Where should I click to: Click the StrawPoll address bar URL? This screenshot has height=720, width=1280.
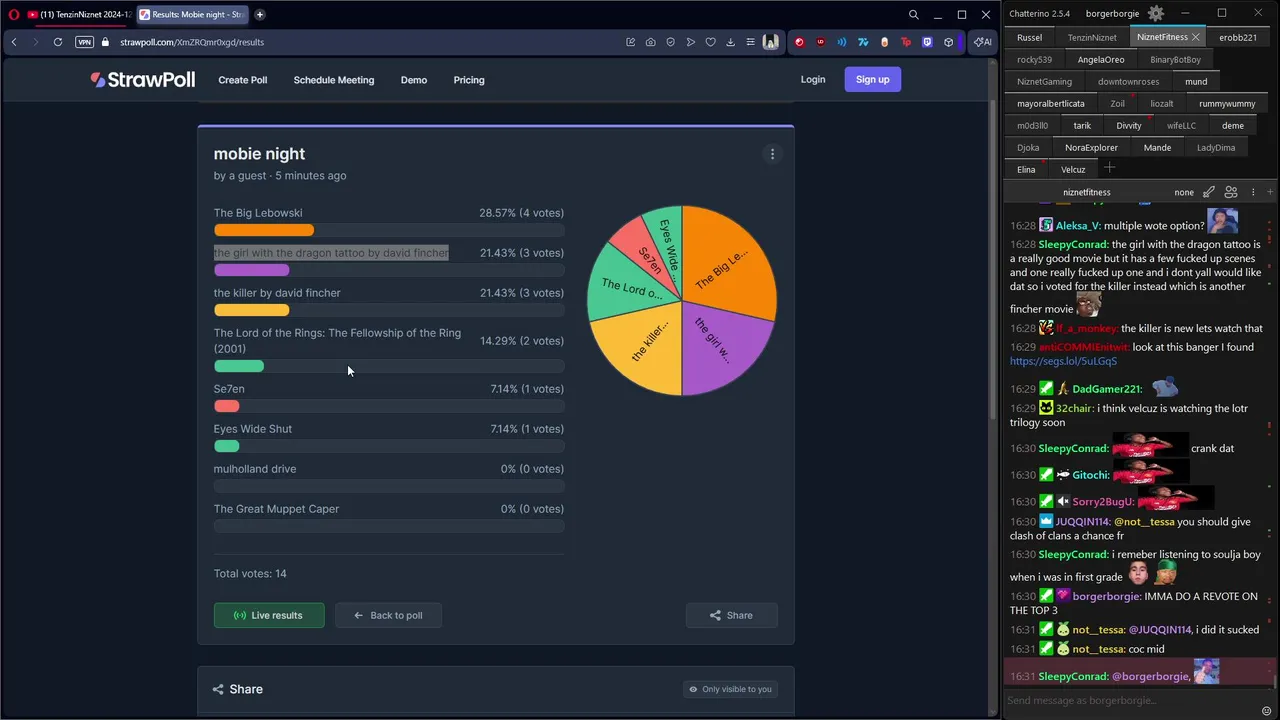pos(192,42)
